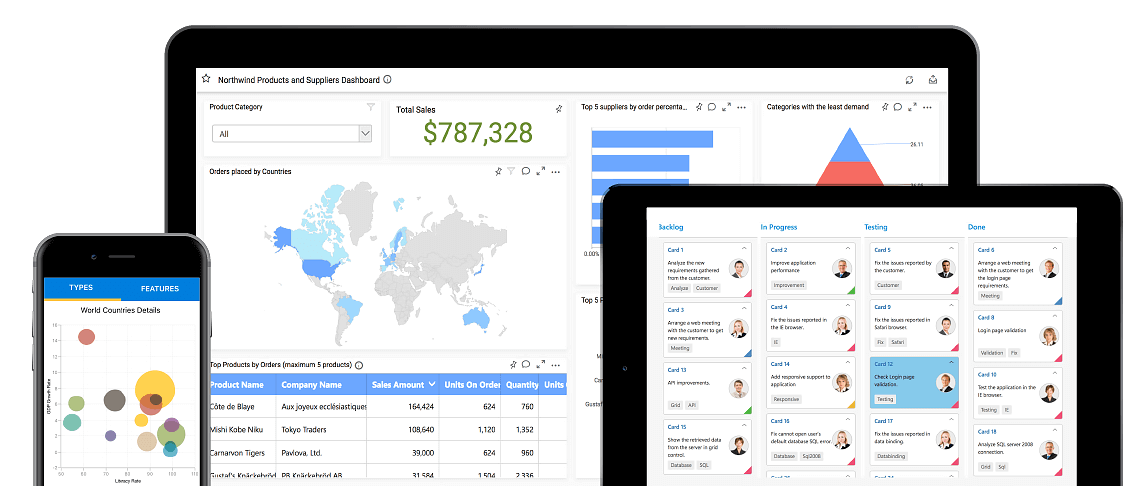
Task: Select the Côte de Blaye product cell
Action: coord(243,407)
